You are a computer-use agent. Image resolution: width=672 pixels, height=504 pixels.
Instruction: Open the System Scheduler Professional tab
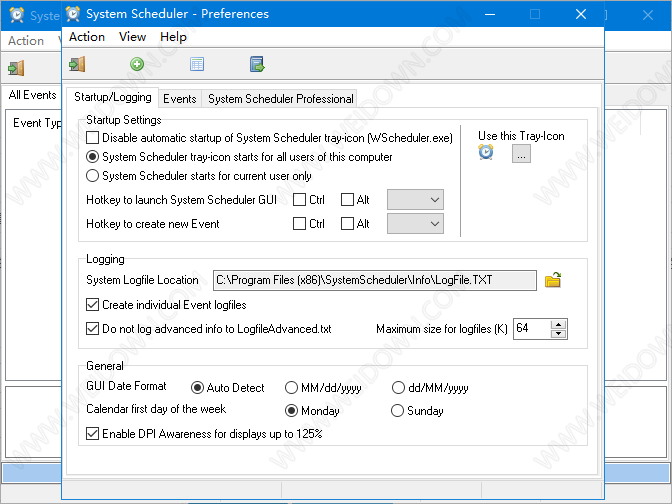(280, 99)
